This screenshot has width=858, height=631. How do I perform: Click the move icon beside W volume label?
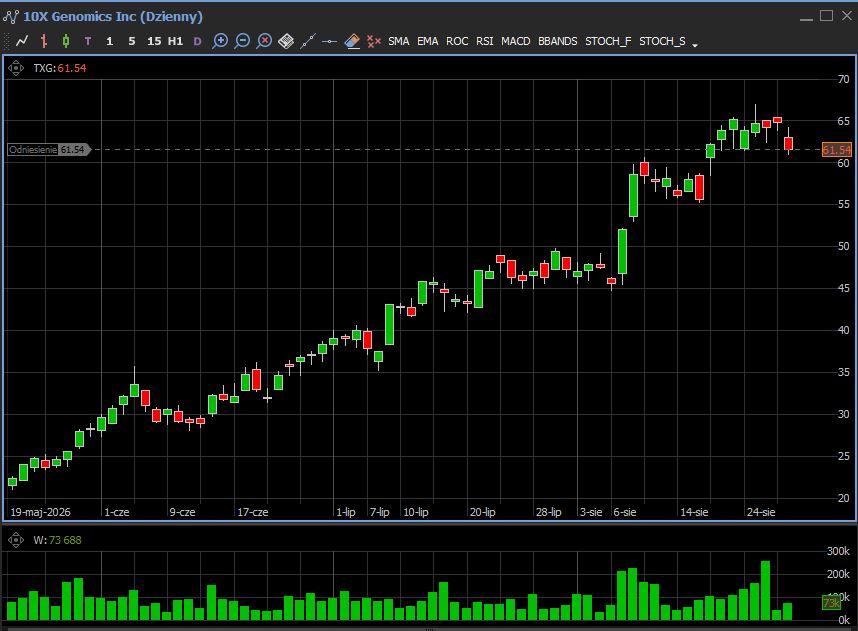16,540
